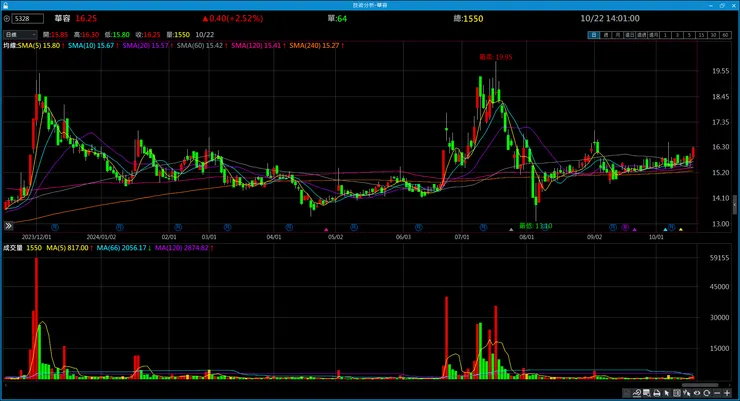Click the SMA(5) 15.80 indicator label
The width and height of the screenshot is (740, 401).
click(41, 46)
